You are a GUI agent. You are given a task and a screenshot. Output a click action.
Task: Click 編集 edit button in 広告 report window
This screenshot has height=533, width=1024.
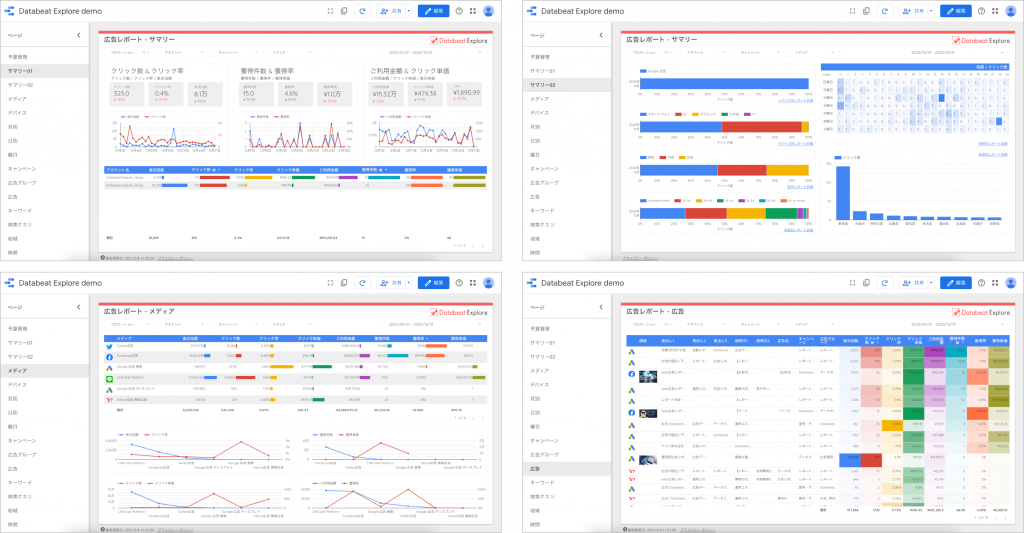point(956,283)
